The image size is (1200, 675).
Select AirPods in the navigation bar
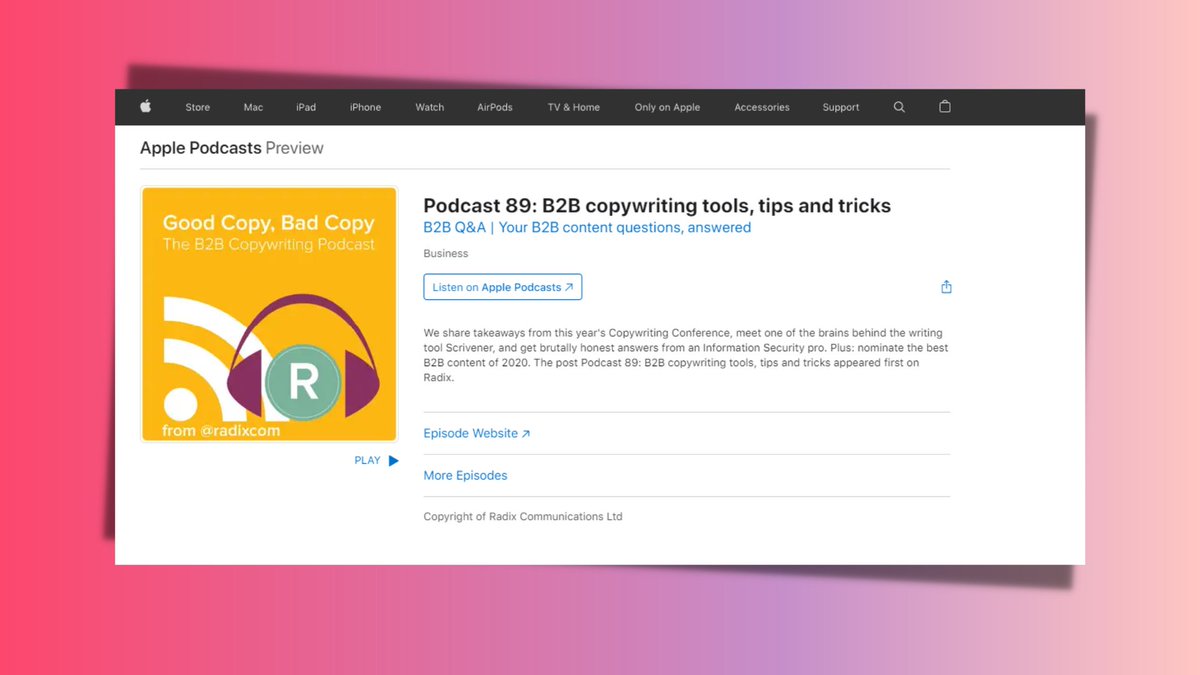click(494, 107)
